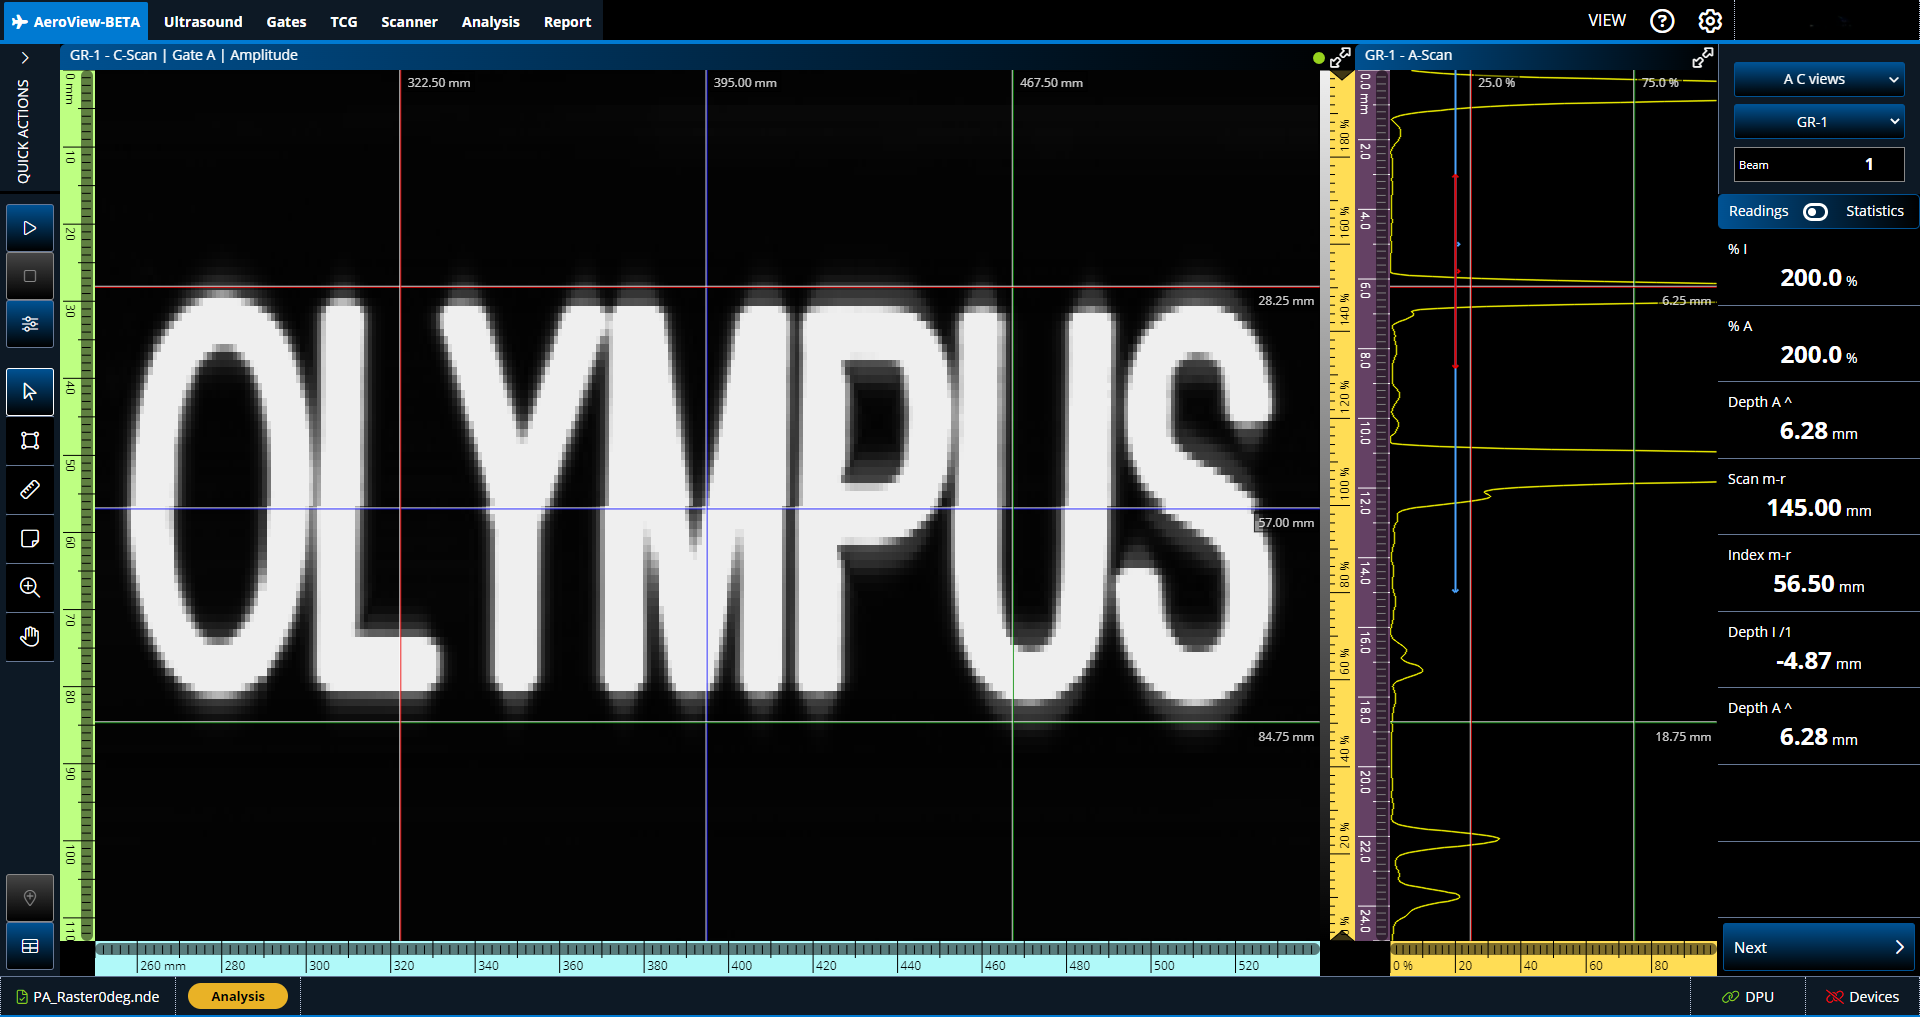The height and width of the screenshot is (1017, 1920).
Task: Open the acquisition settings filter icon
Action: (x=29, y=324)
